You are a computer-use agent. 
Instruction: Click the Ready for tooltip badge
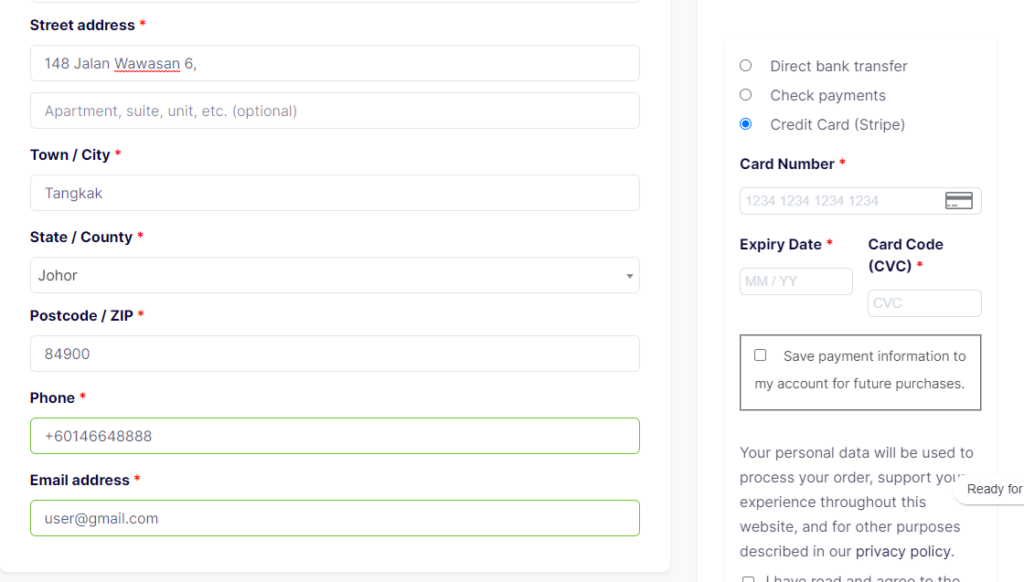point(993,489)
